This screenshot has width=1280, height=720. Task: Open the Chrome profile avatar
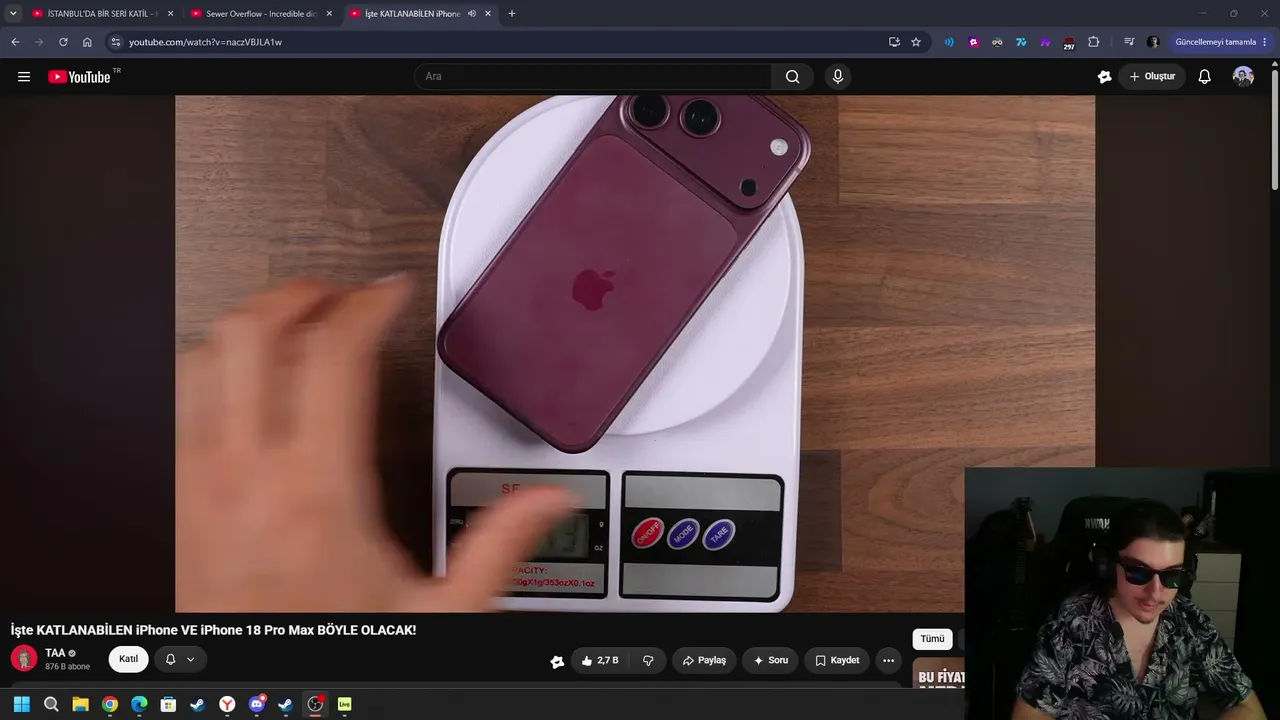pyautogui.click(x=1153, y=42)
